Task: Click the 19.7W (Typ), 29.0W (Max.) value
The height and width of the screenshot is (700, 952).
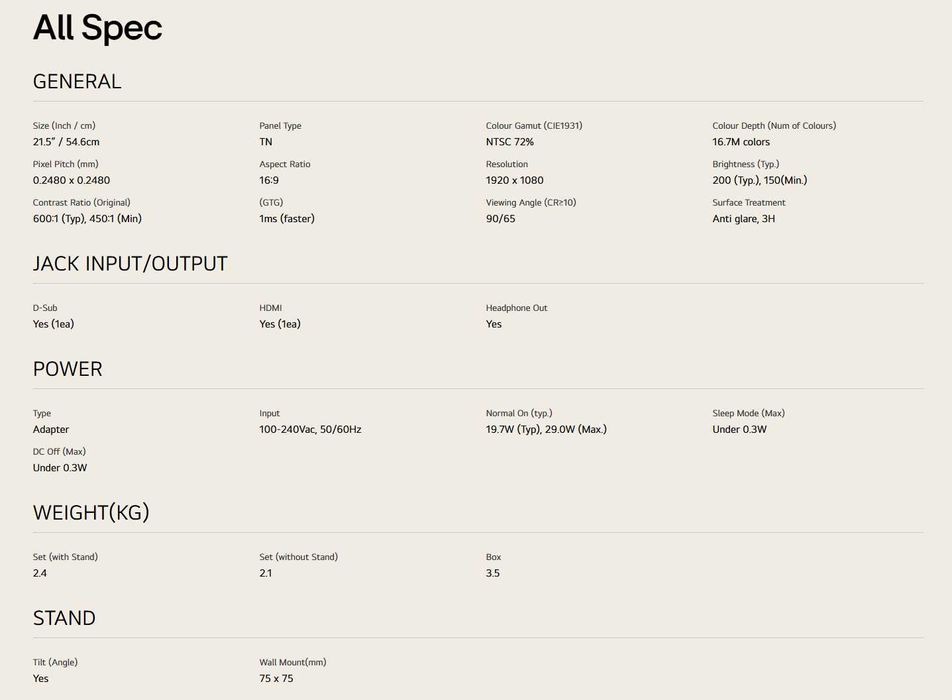Action: click(546, 429)
